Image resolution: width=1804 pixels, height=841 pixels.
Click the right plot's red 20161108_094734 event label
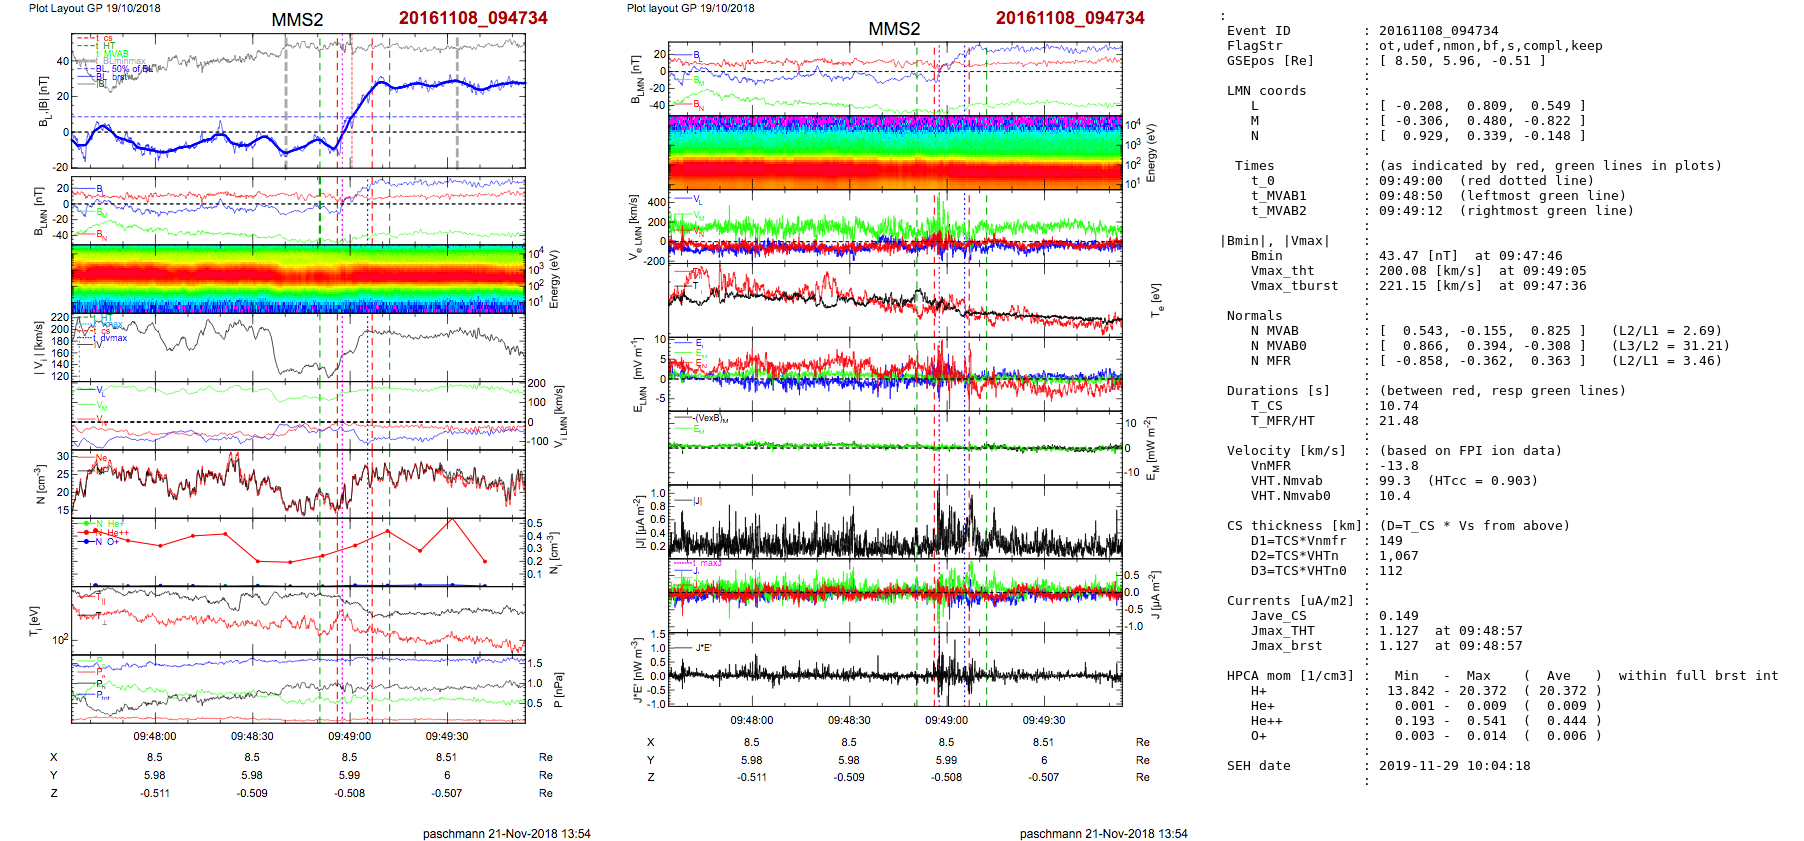tap(1069, 18)
